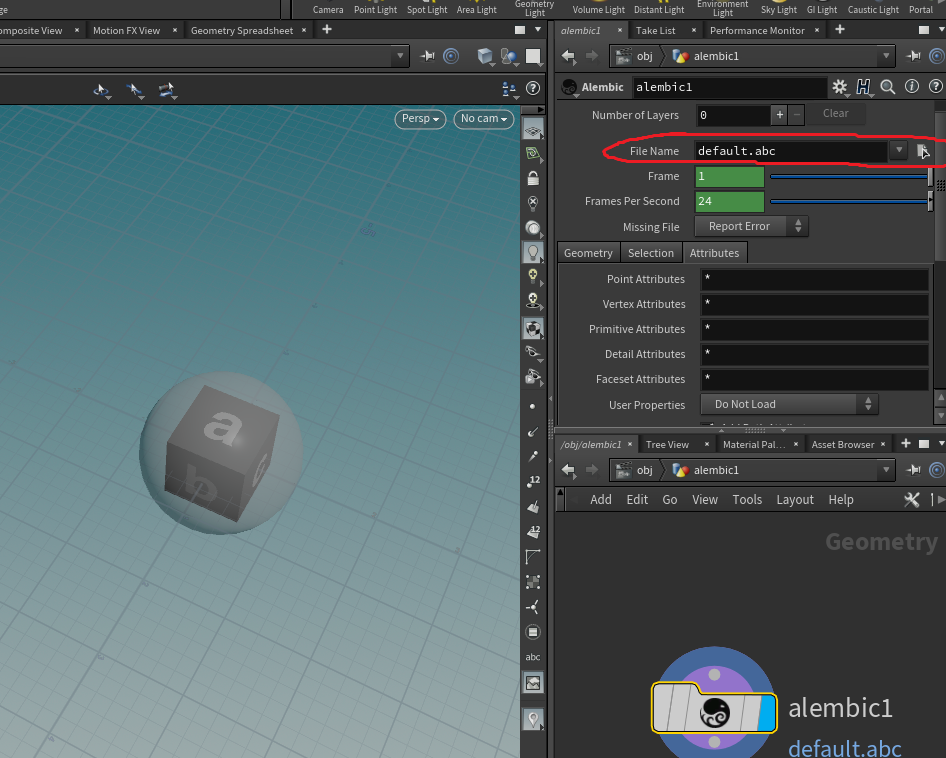Click the three-pronged vertex icon
Image resolution: width=946 pixels, height=758 pixels.
[x=533, y=607]
